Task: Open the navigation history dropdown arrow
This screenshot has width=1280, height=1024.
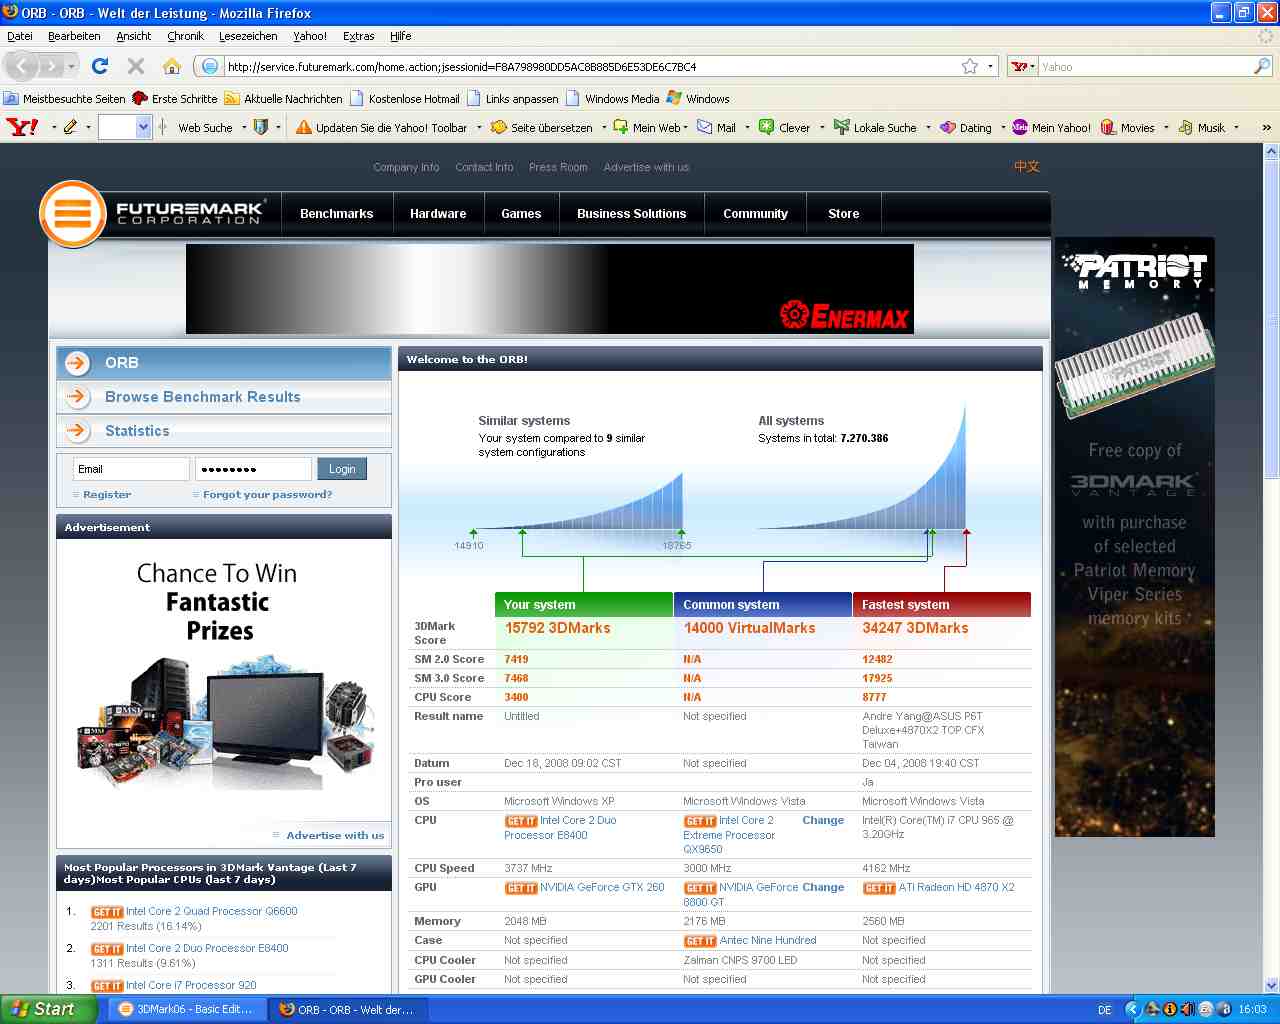Action: (71, 67)
